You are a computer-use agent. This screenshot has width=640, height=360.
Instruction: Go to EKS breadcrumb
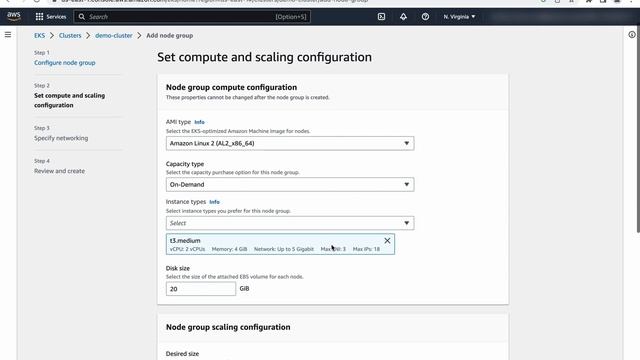[x=40, y=36]
